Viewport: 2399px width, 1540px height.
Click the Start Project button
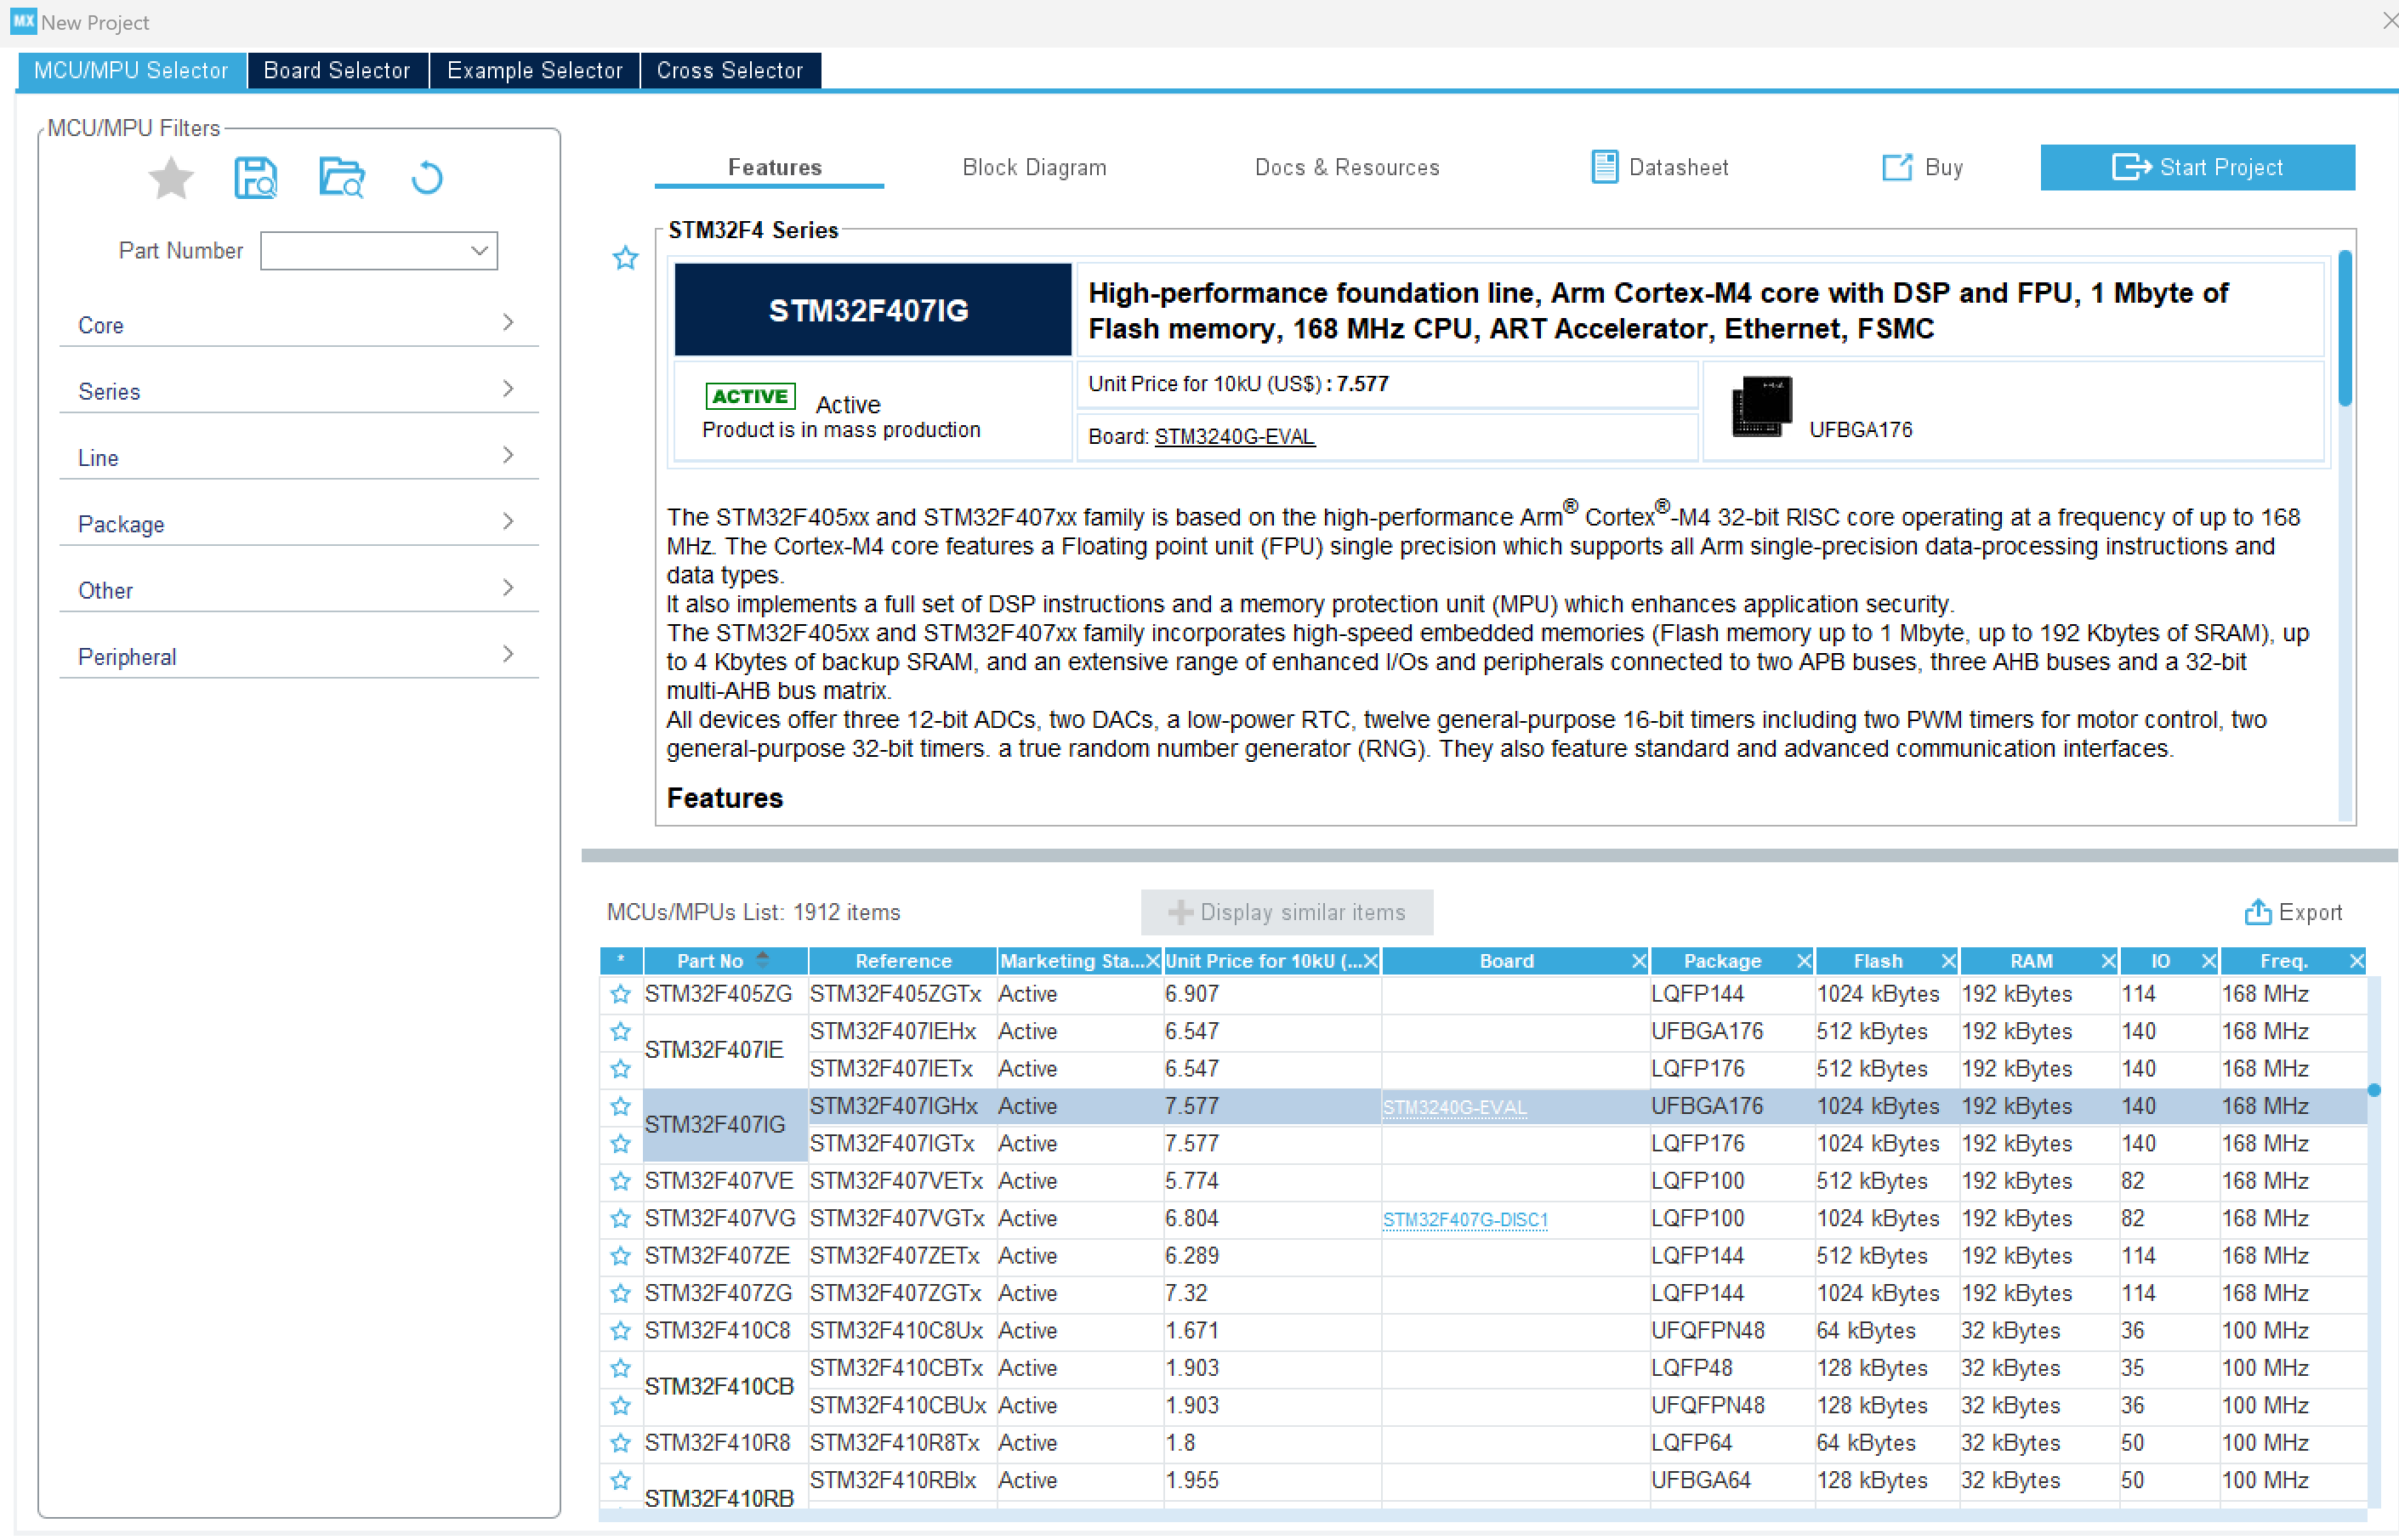pos(2197,167)
